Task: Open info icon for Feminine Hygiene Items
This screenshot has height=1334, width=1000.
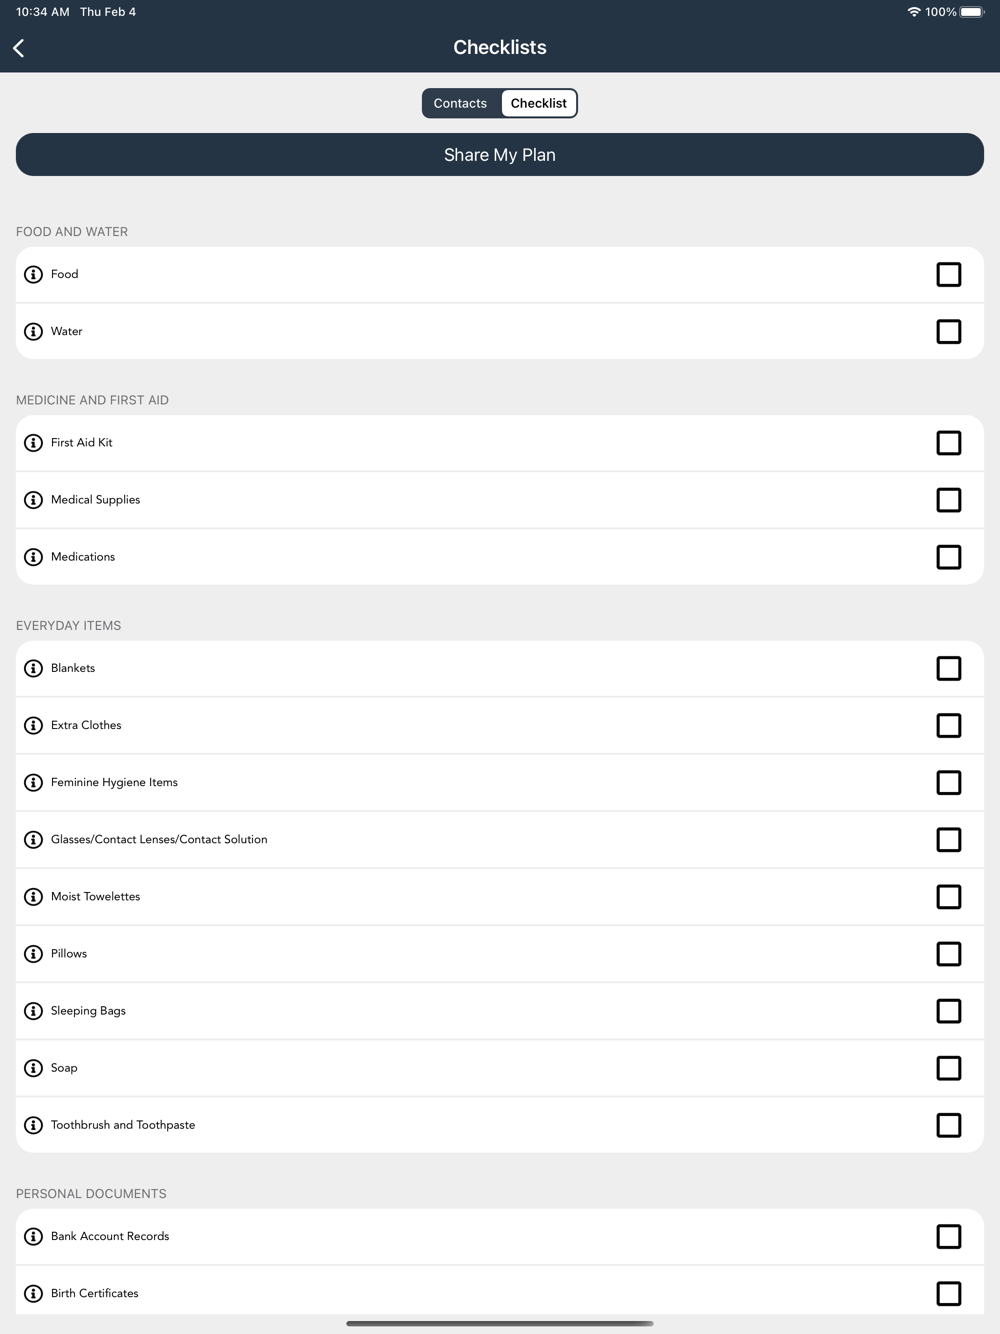Action: (33, 782)
